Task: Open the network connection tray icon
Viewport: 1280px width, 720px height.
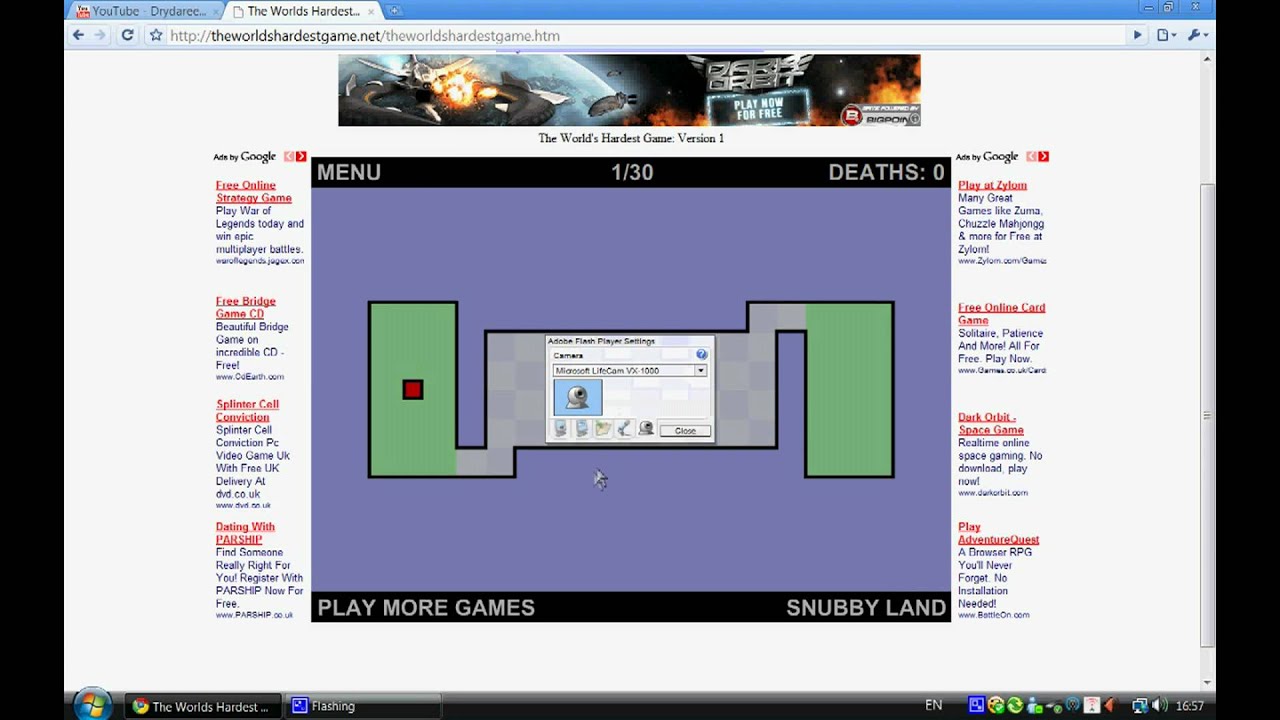Action: (x=1141, y=705)
